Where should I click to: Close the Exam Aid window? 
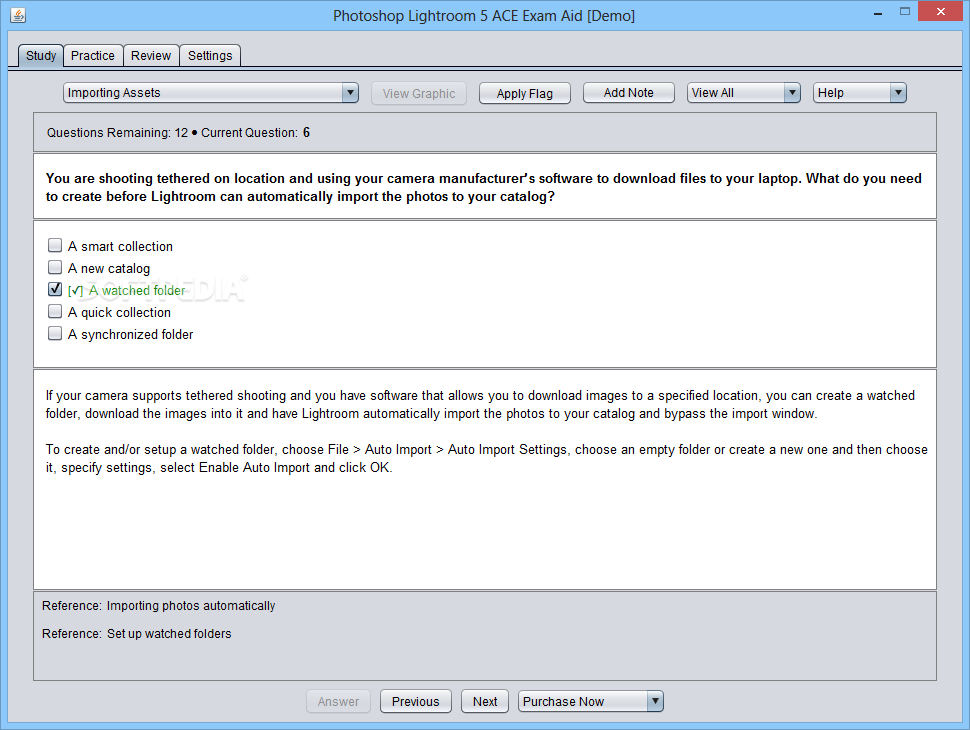pyautogui.click(x=941, y=12)
